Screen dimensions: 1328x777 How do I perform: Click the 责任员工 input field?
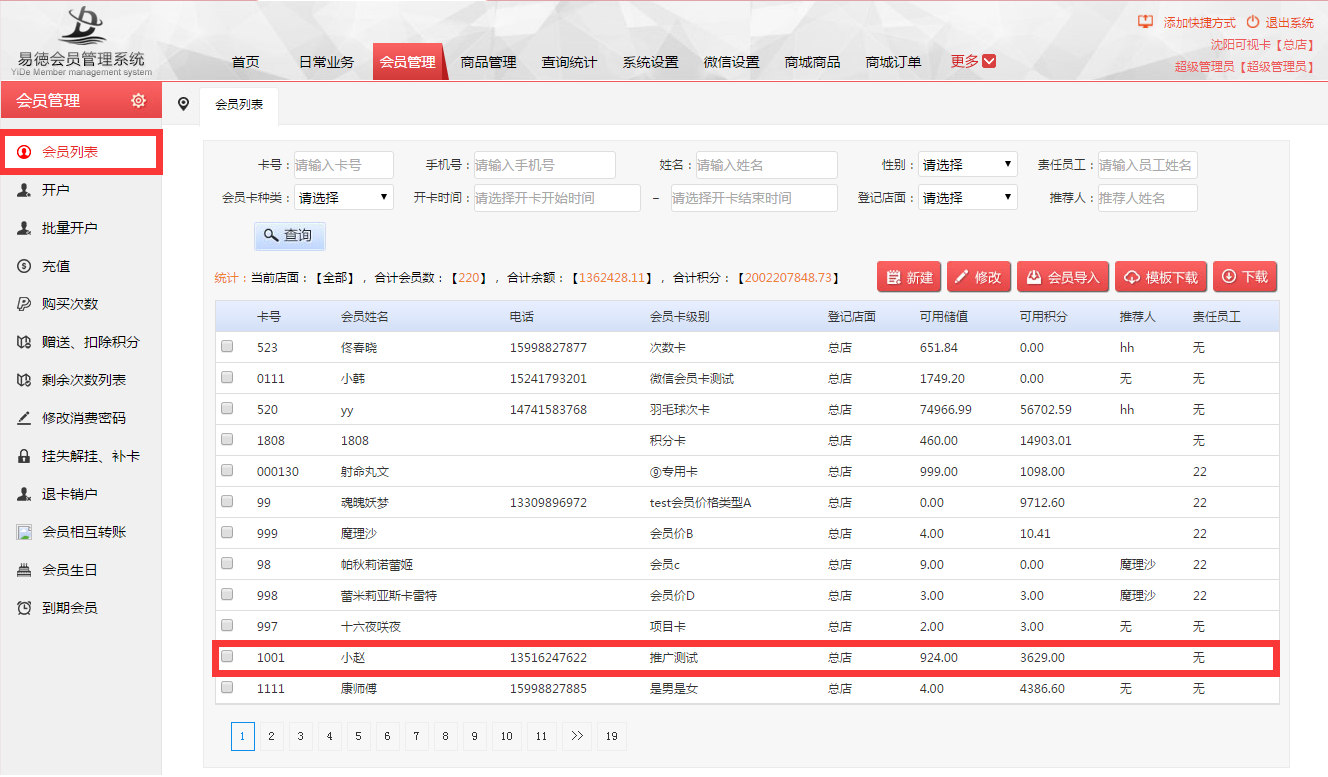(1148, 165)
